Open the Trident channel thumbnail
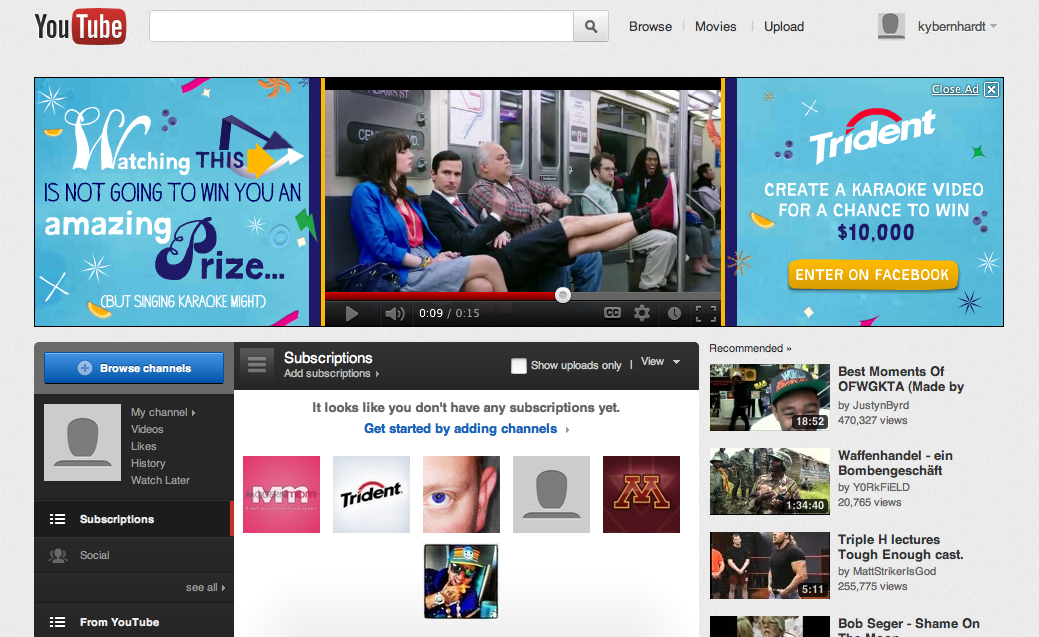This screenshot has height=637, width=1039. click(371, 494)
